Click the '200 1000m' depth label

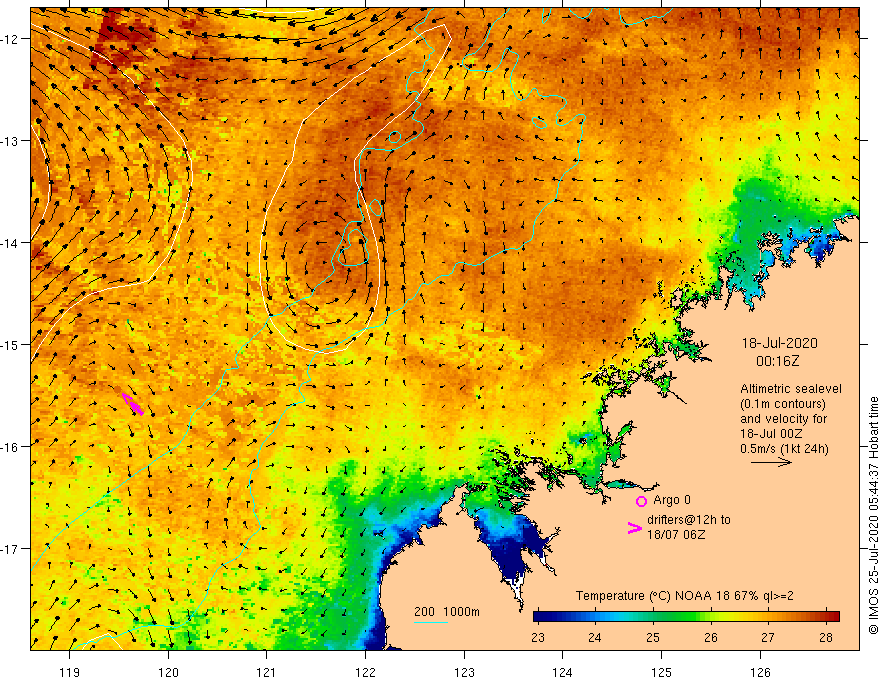pyautogui.click(x=447, y=612)
